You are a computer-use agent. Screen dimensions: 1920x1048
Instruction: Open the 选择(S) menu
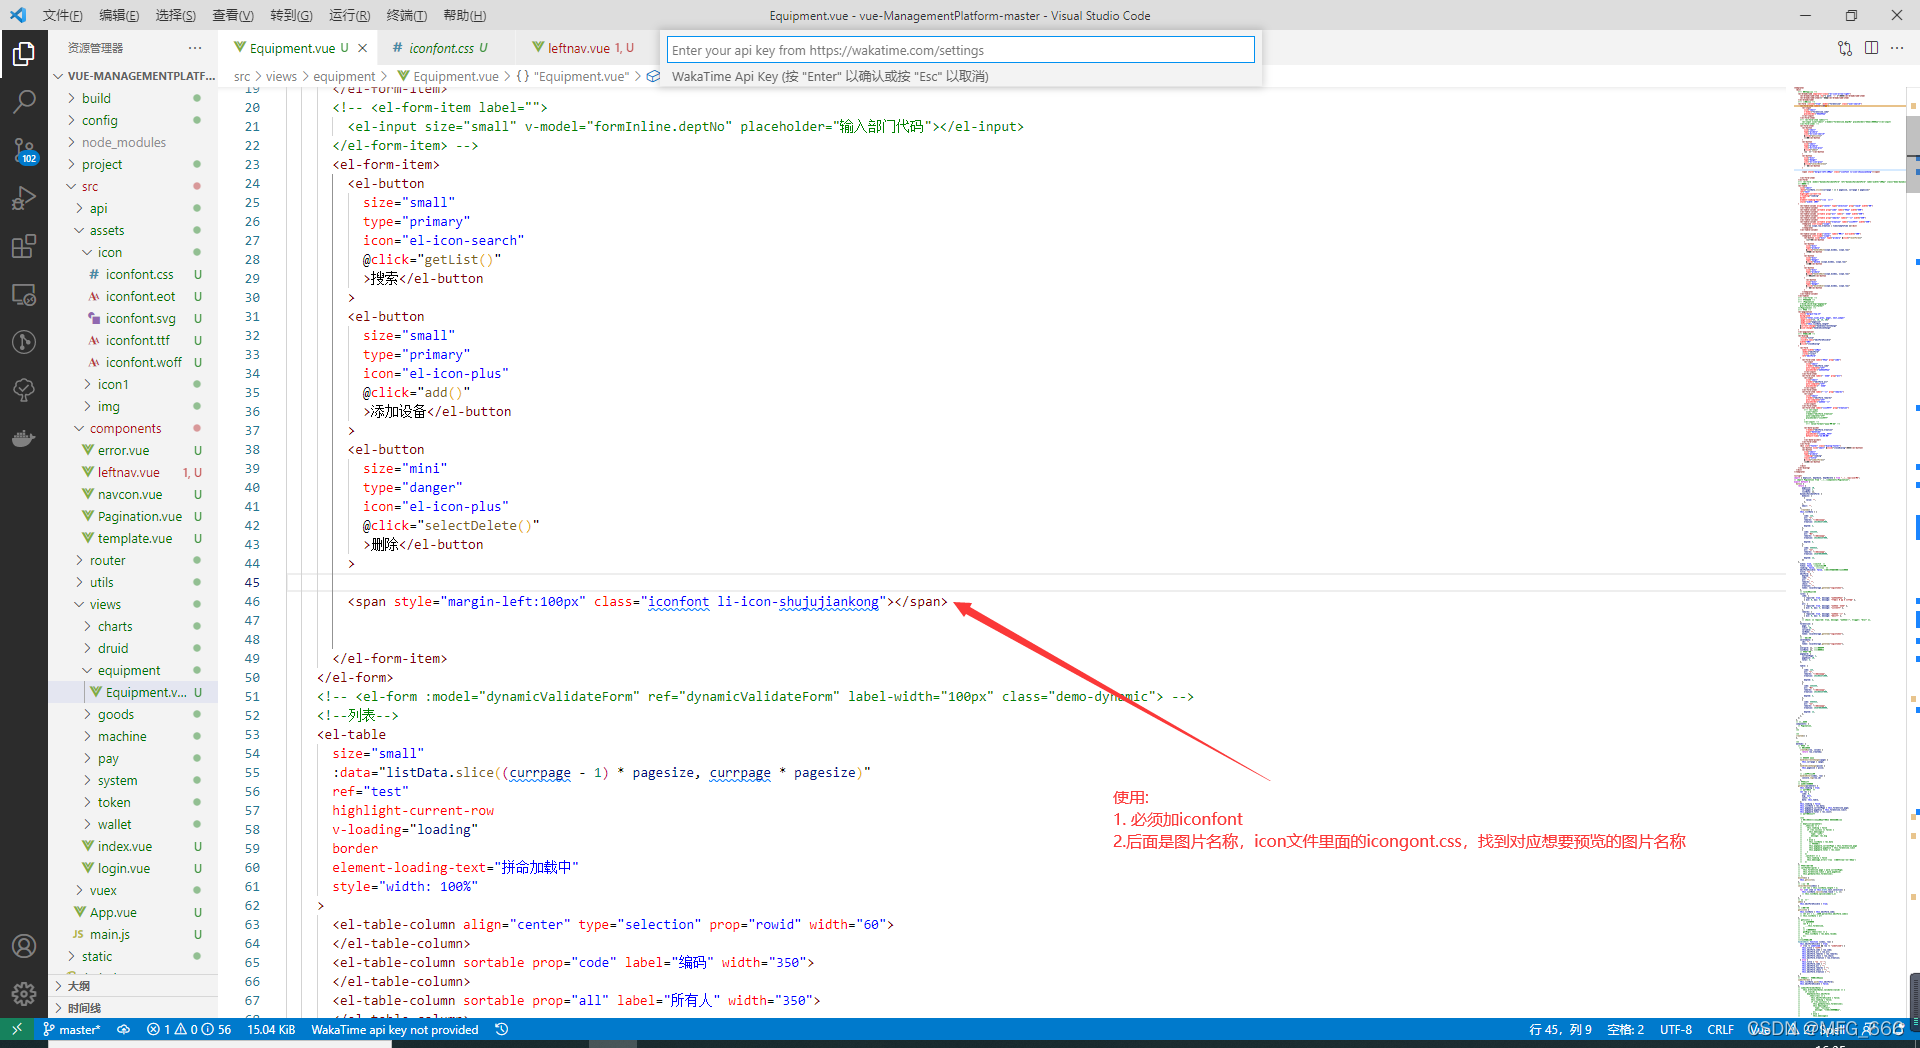175,15
